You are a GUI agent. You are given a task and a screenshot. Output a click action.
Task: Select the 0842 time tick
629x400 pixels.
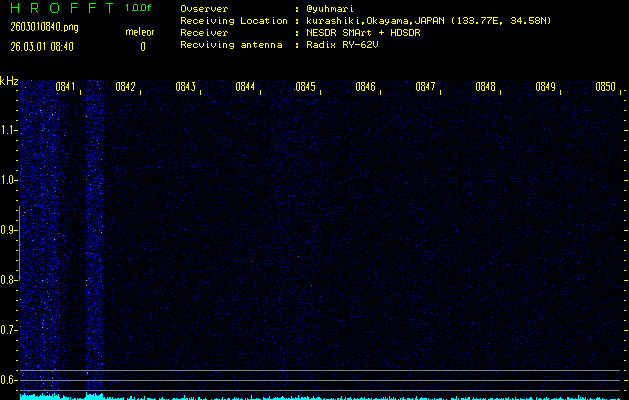click(x=125, y=87)
